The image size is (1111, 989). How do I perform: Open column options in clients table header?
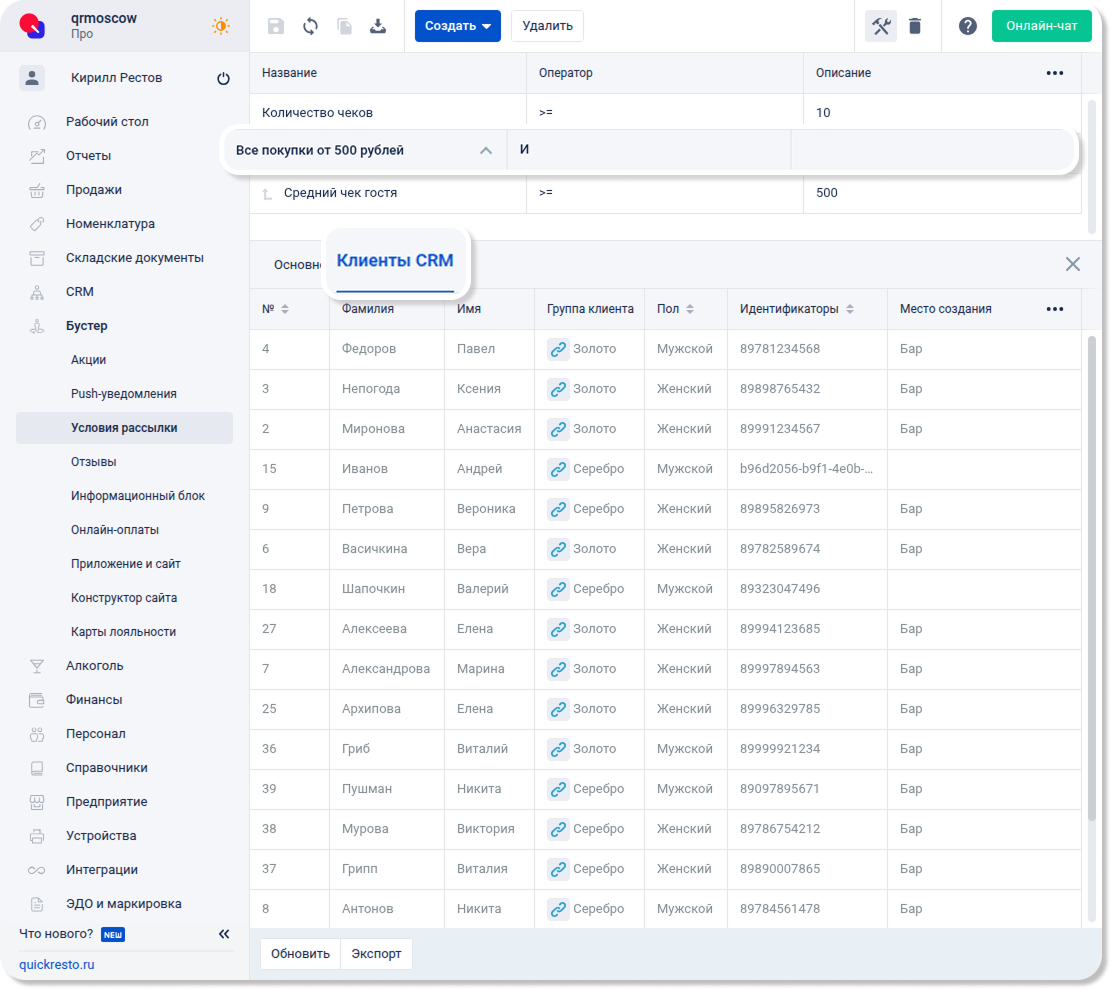pos(1054,309)
